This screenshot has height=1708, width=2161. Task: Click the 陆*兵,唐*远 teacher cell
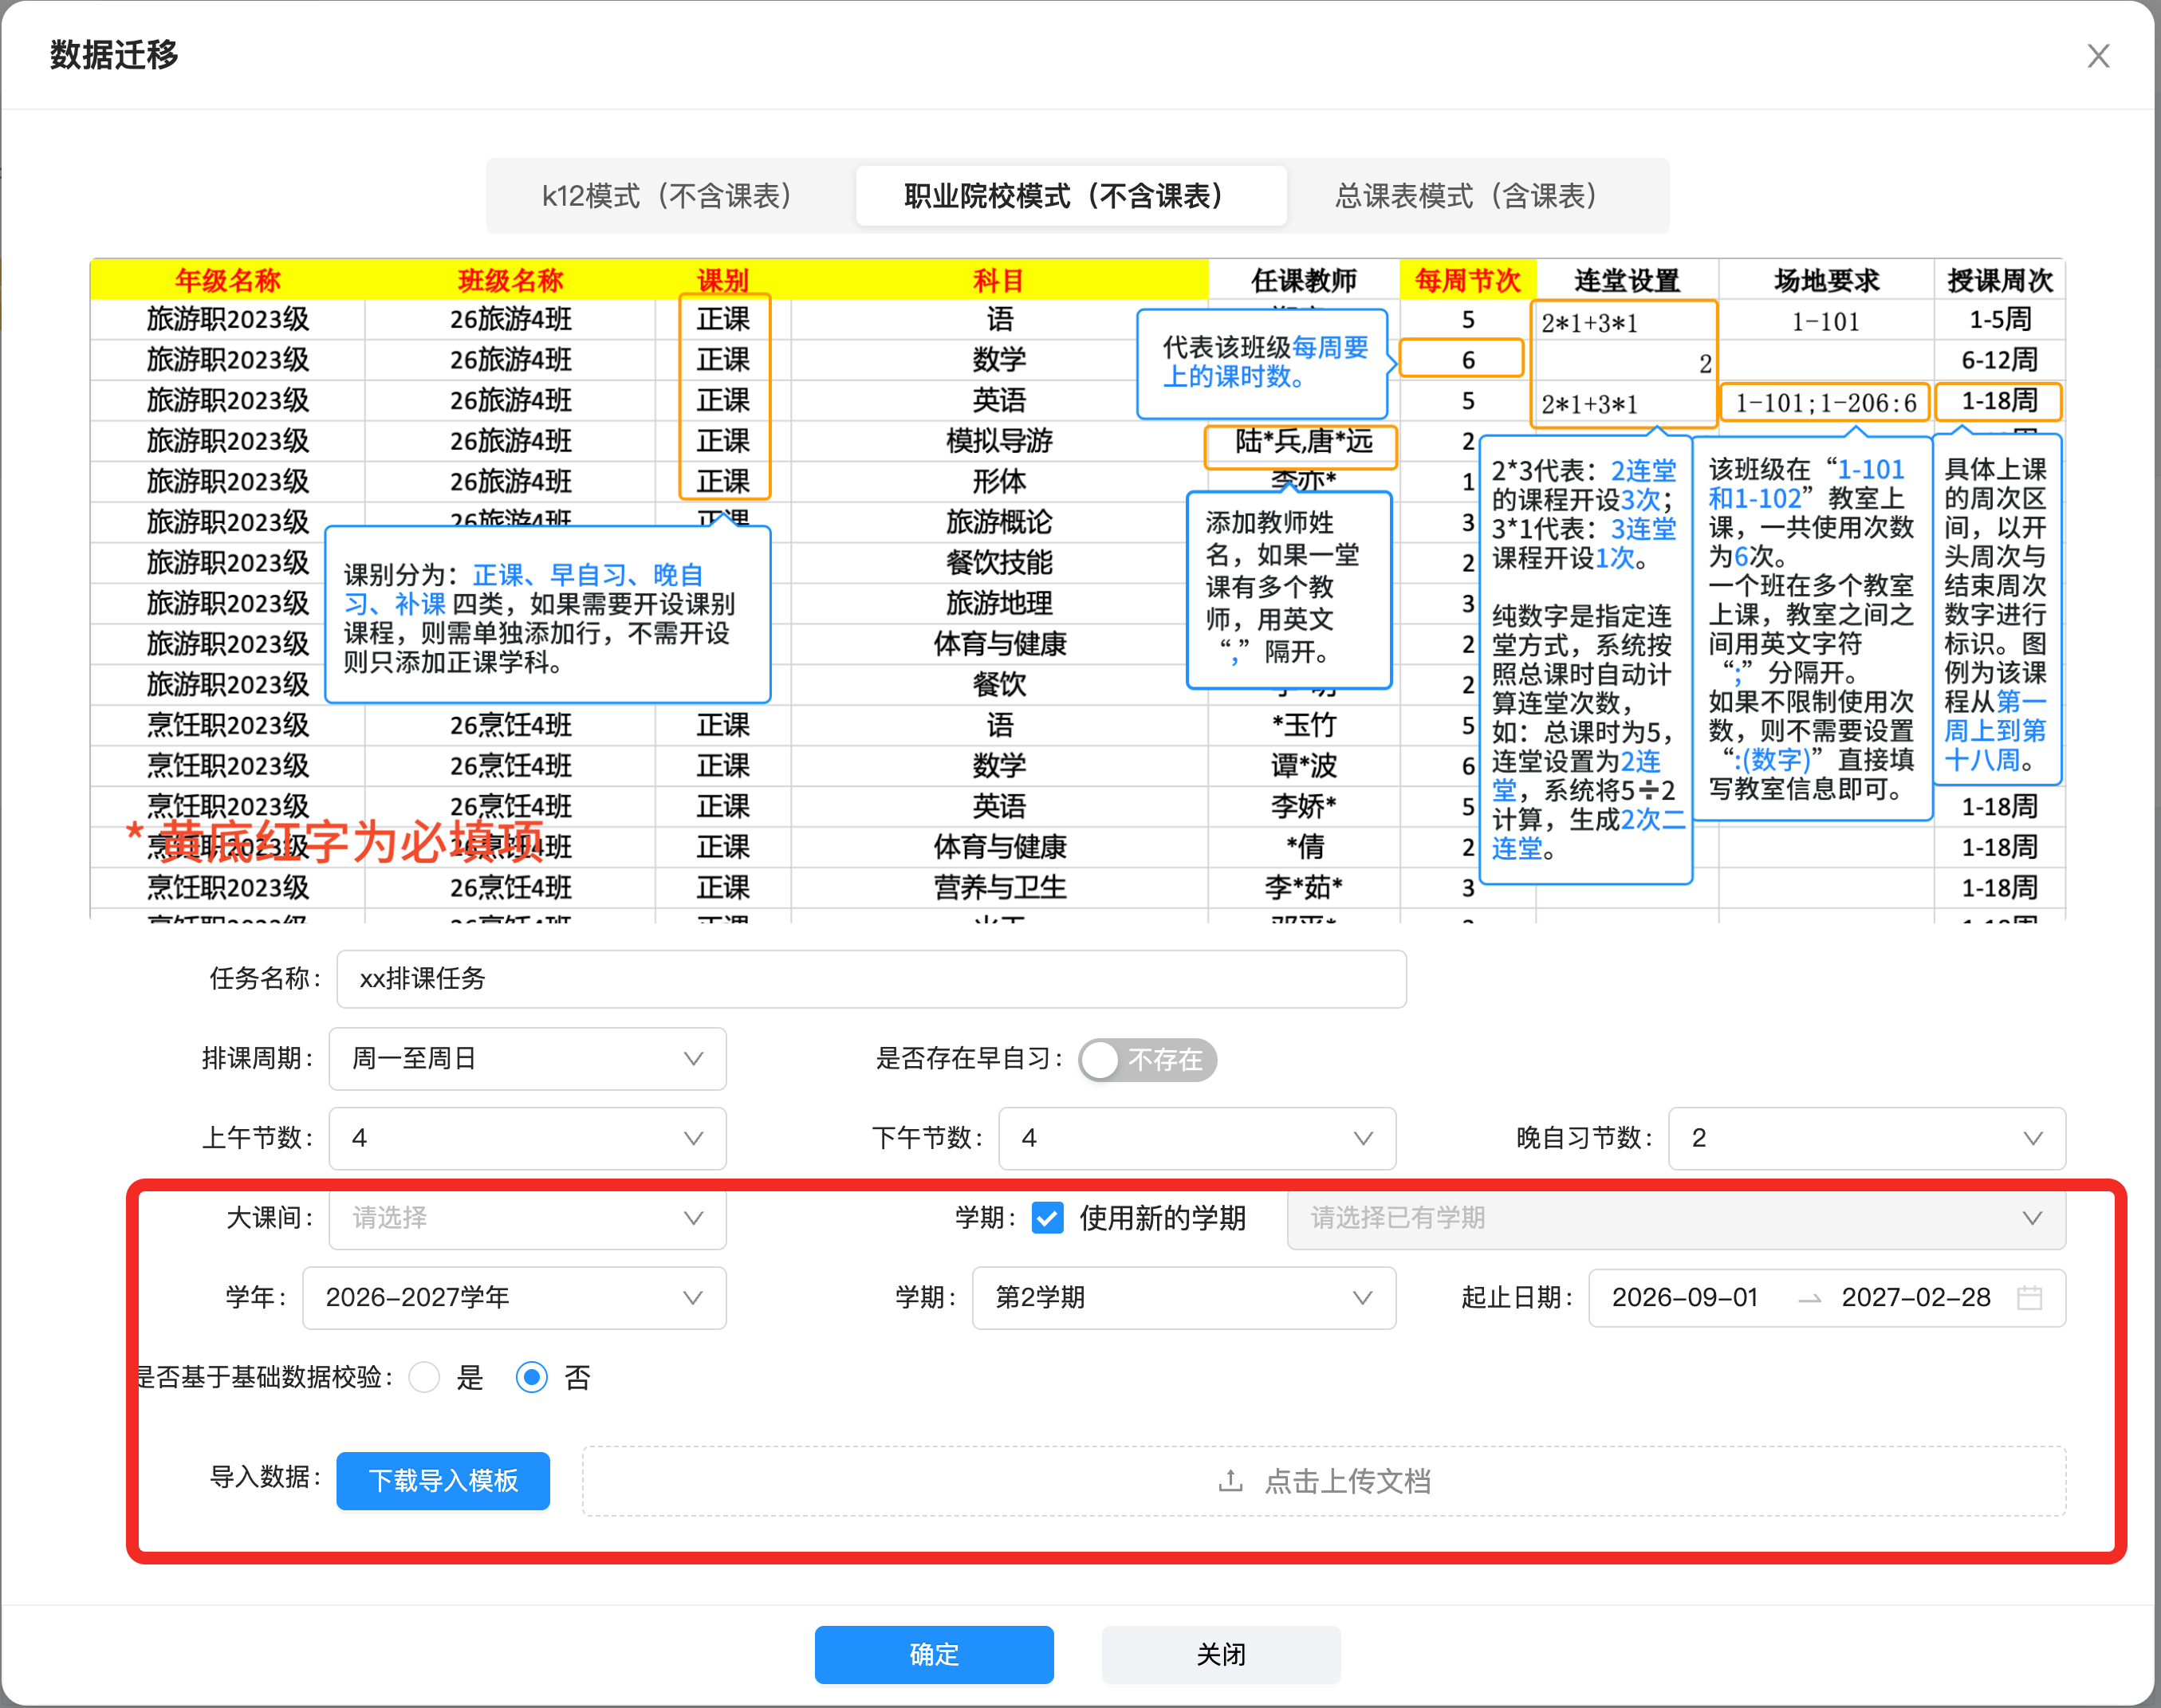(x=1303, y=442)
